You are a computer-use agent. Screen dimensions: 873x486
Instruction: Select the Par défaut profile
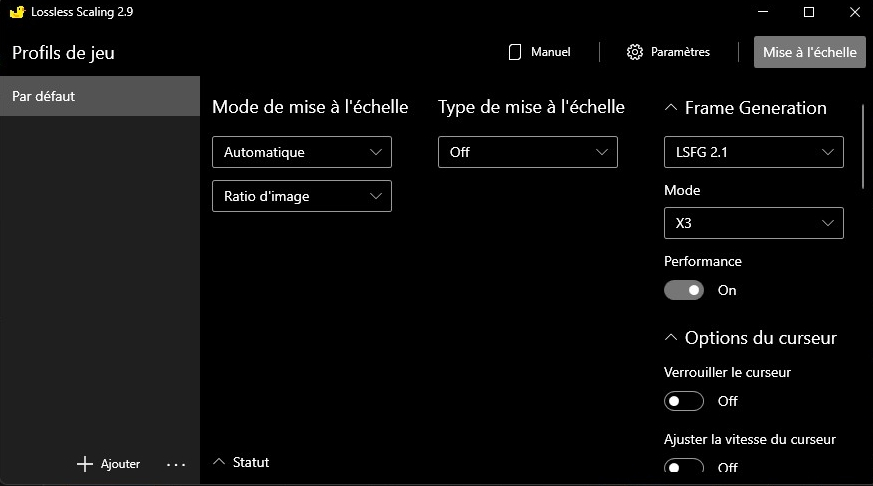coord(100,97)
